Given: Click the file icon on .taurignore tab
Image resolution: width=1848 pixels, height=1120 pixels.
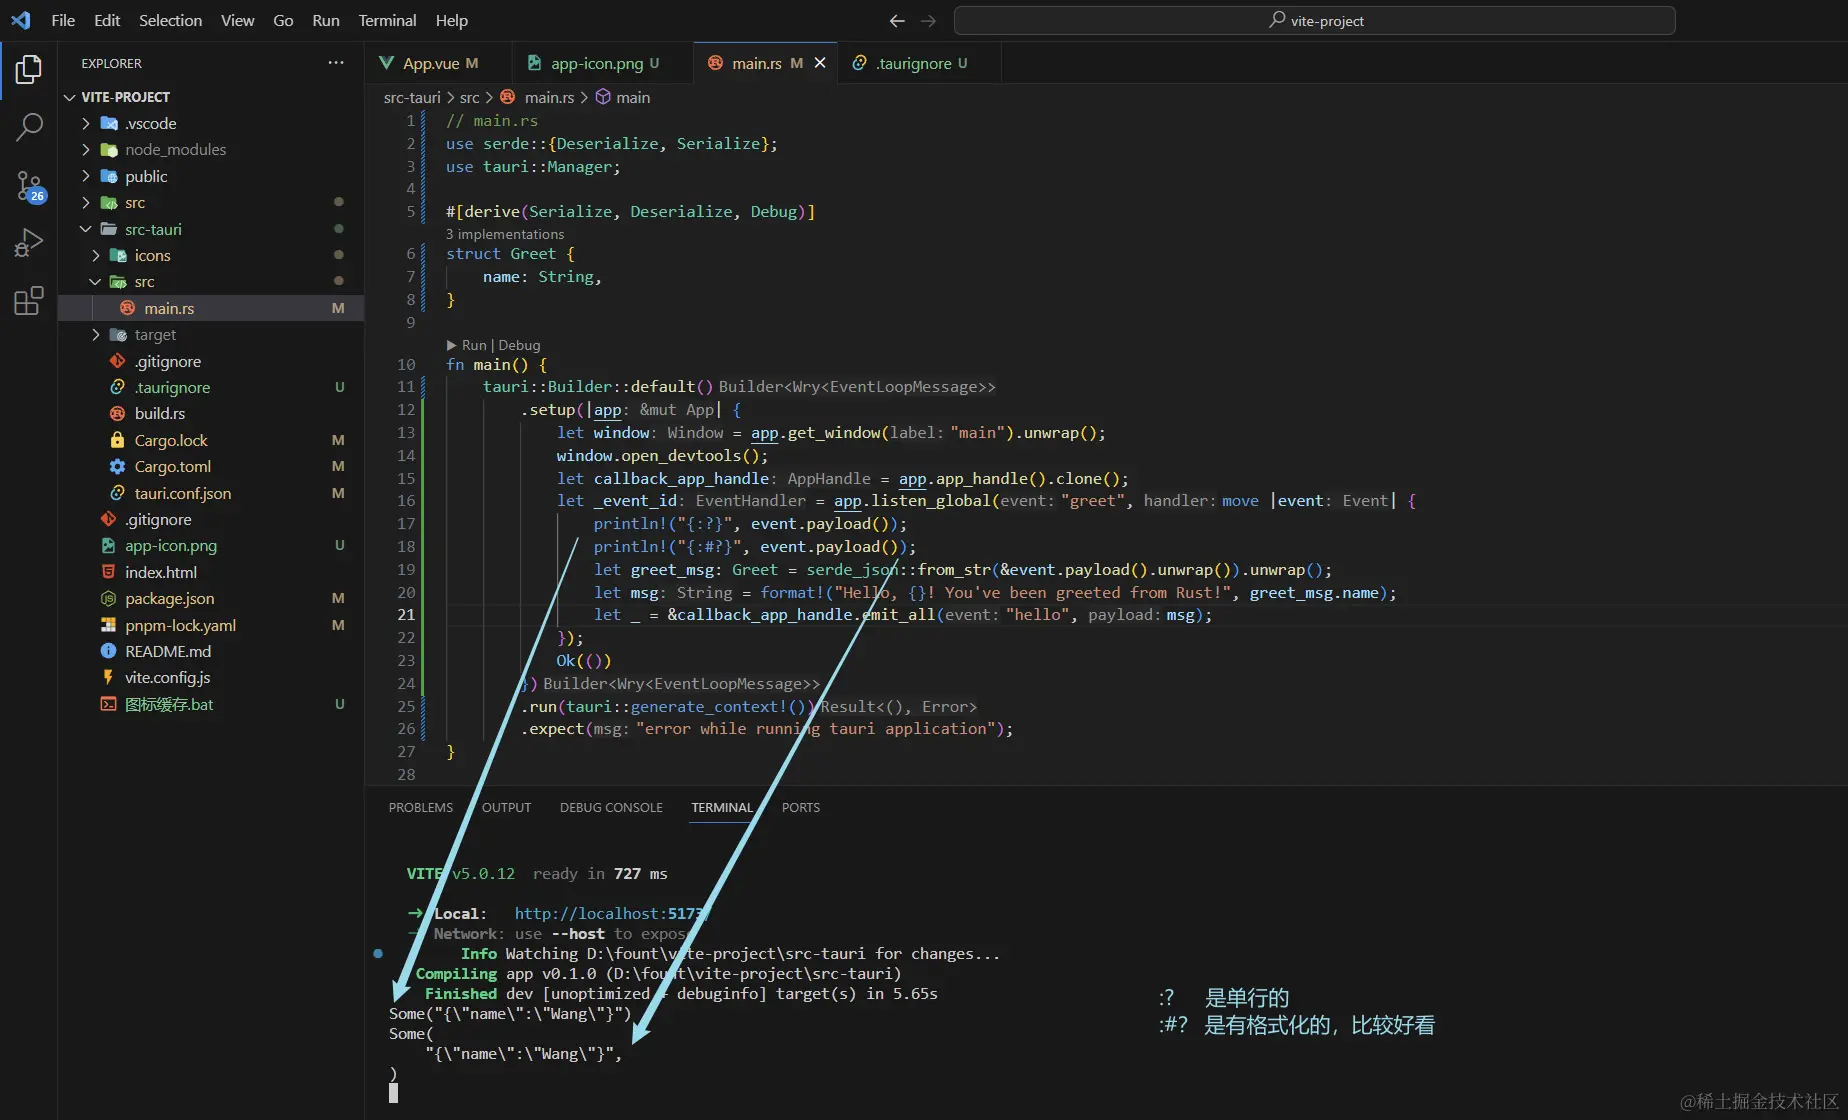Looking at the screenshot, I should (859, 63).
